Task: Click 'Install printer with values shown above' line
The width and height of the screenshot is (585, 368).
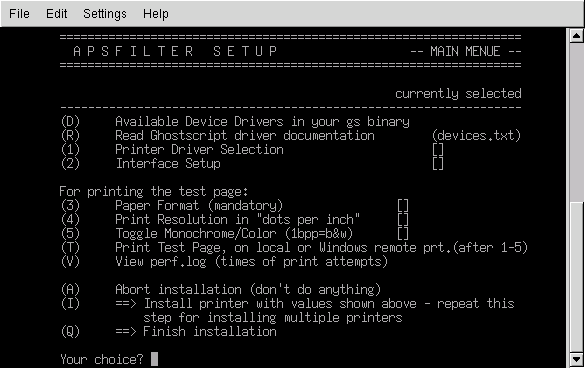Action: (315, 303)
